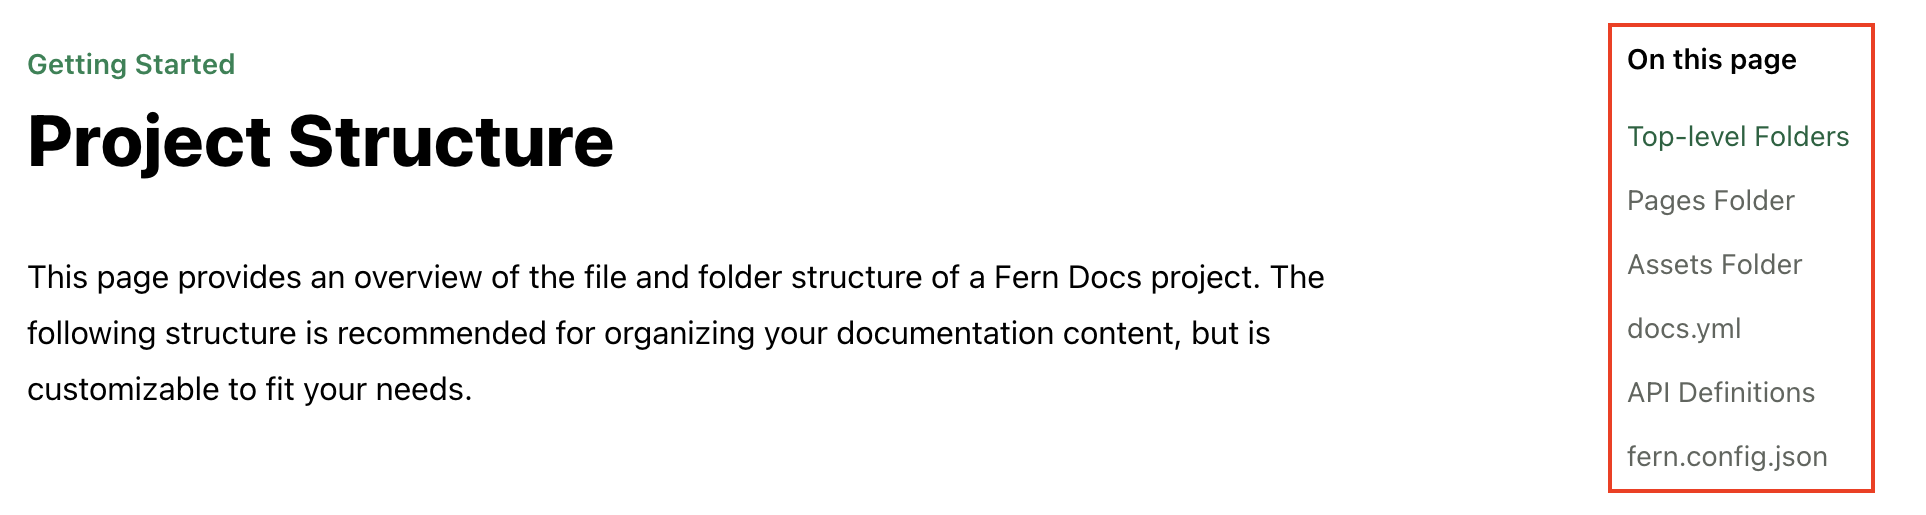Select the last entry in On this page
Viewport: 1926px width, 515px height.
[x=1726, y=457]
